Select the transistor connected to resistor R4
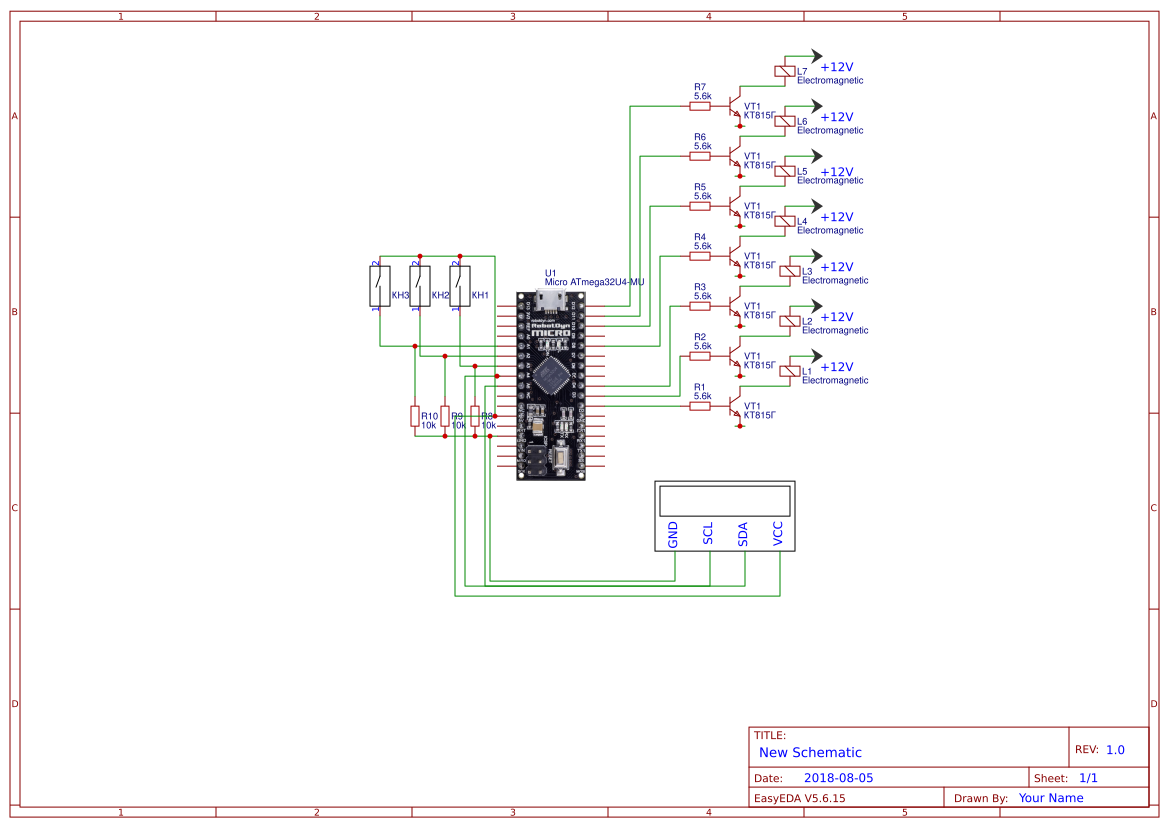Viewport: 1169px width, 828px height. (x=736, y=255)
